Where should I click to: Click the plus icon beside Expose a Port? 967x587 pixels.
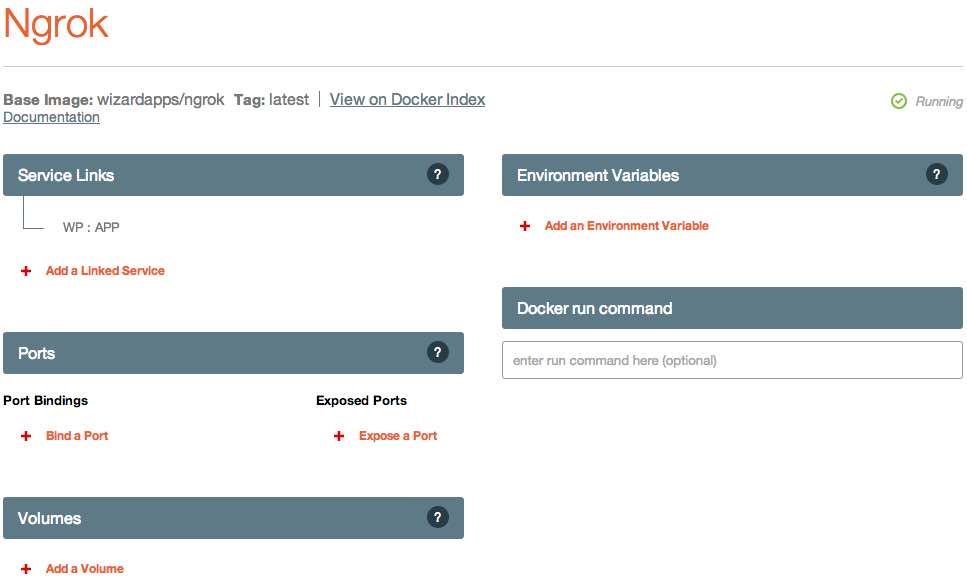[339, 436]
